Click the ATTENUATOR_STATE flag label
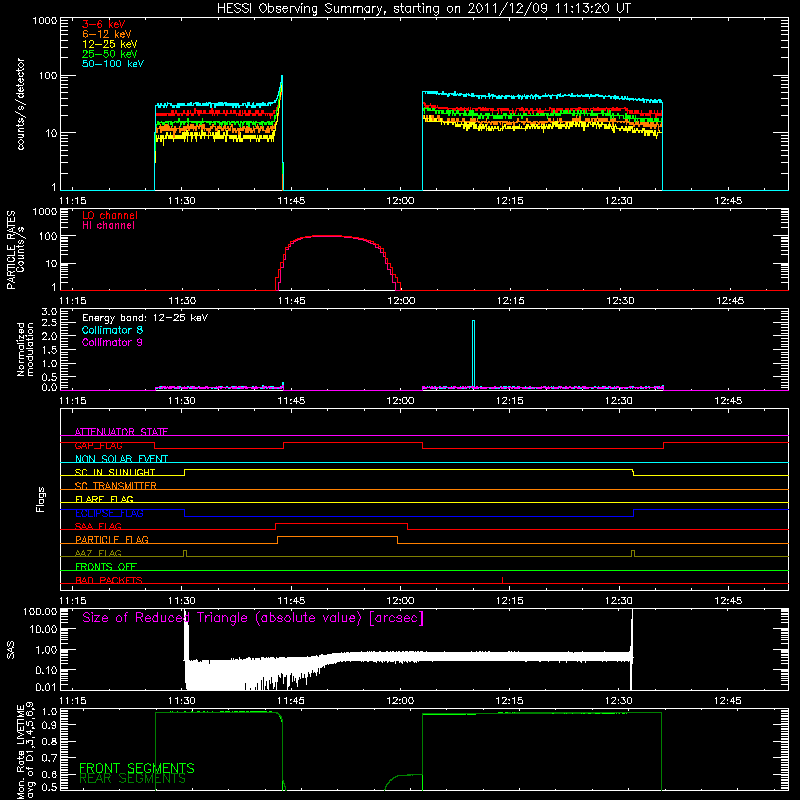 [x=121, y=432]
